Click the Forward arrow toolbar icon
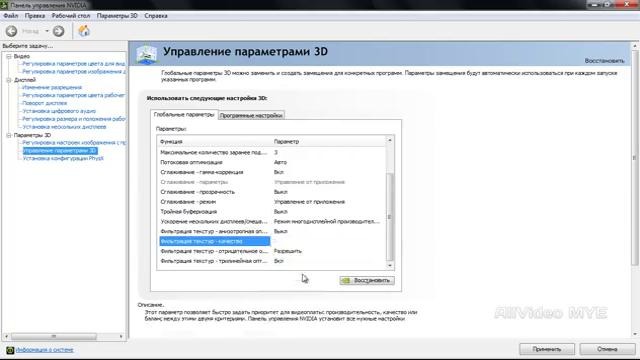Image resolution: width=640 pixels, height=360 pixels. (58, 31)
